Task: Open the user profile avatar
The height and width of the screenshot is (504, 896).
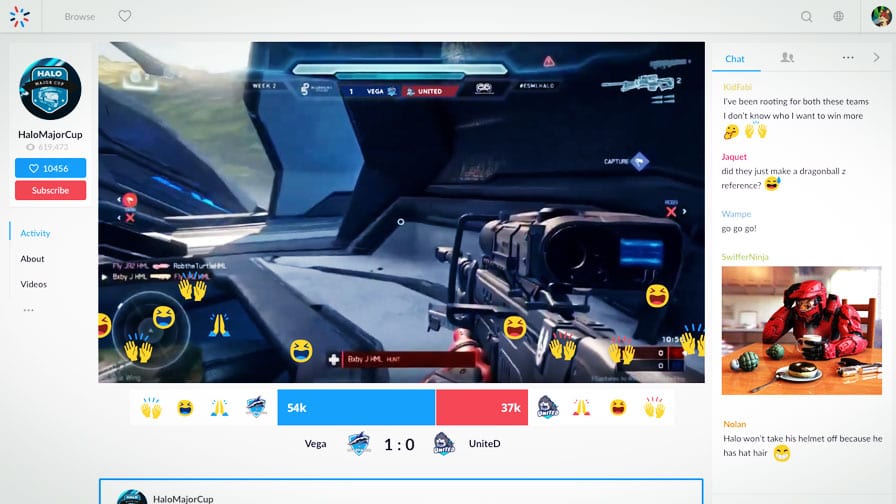Action: point(881,16)
